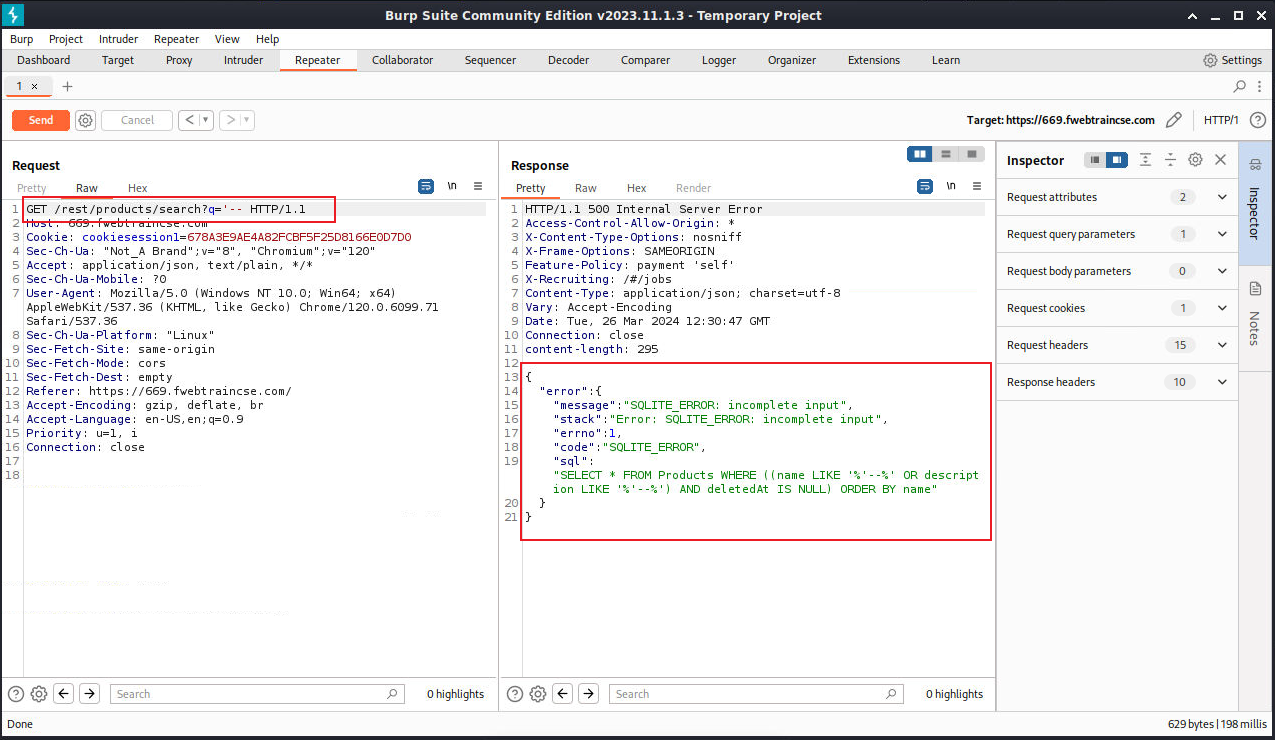Switch to the Decoder tab

[x=568, y=60]
